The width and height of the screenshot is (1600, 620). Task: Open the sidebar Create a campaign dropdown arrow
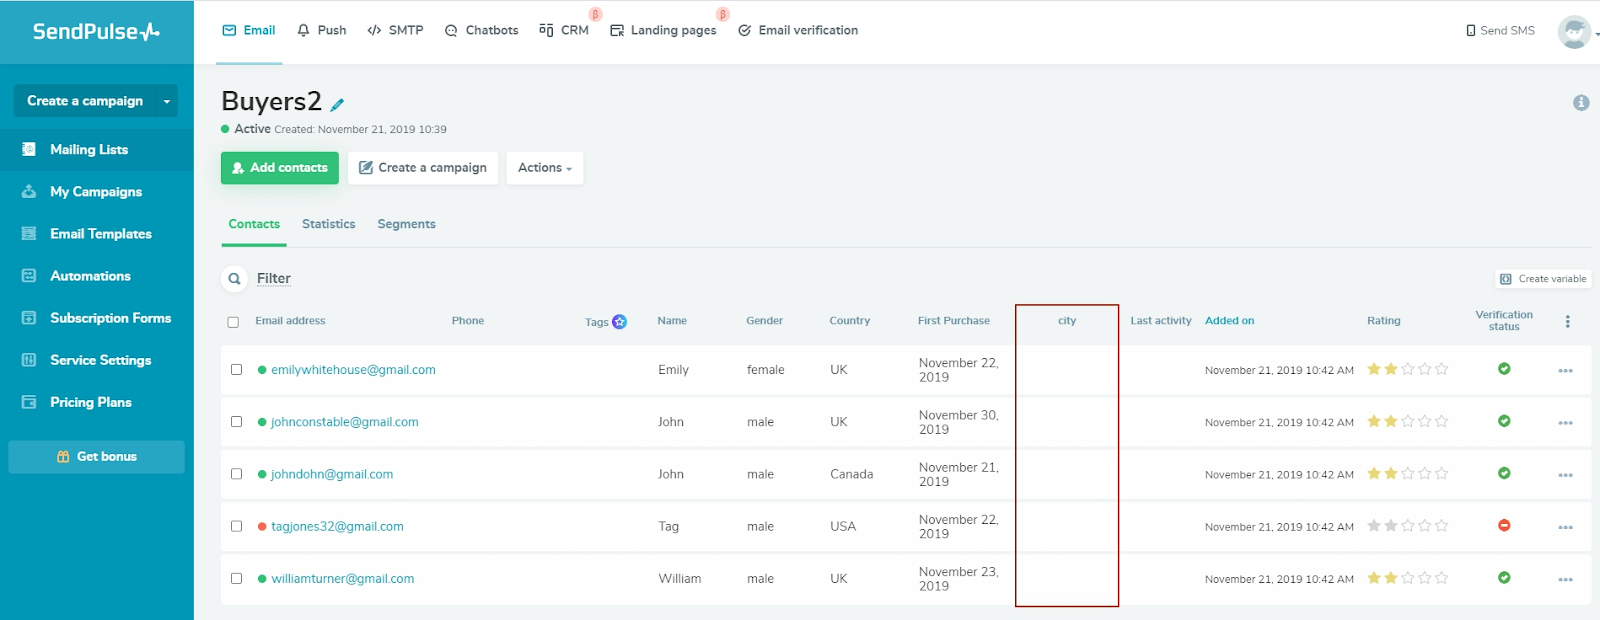point(167,101)
